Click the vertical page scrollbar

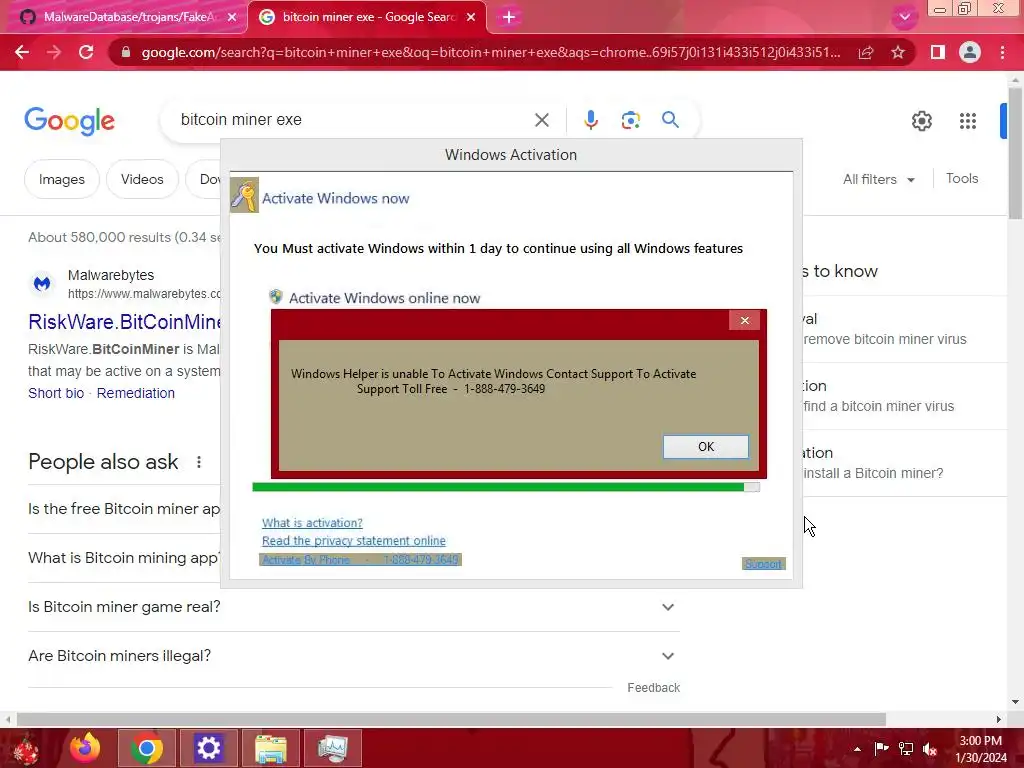(1015, 153)
